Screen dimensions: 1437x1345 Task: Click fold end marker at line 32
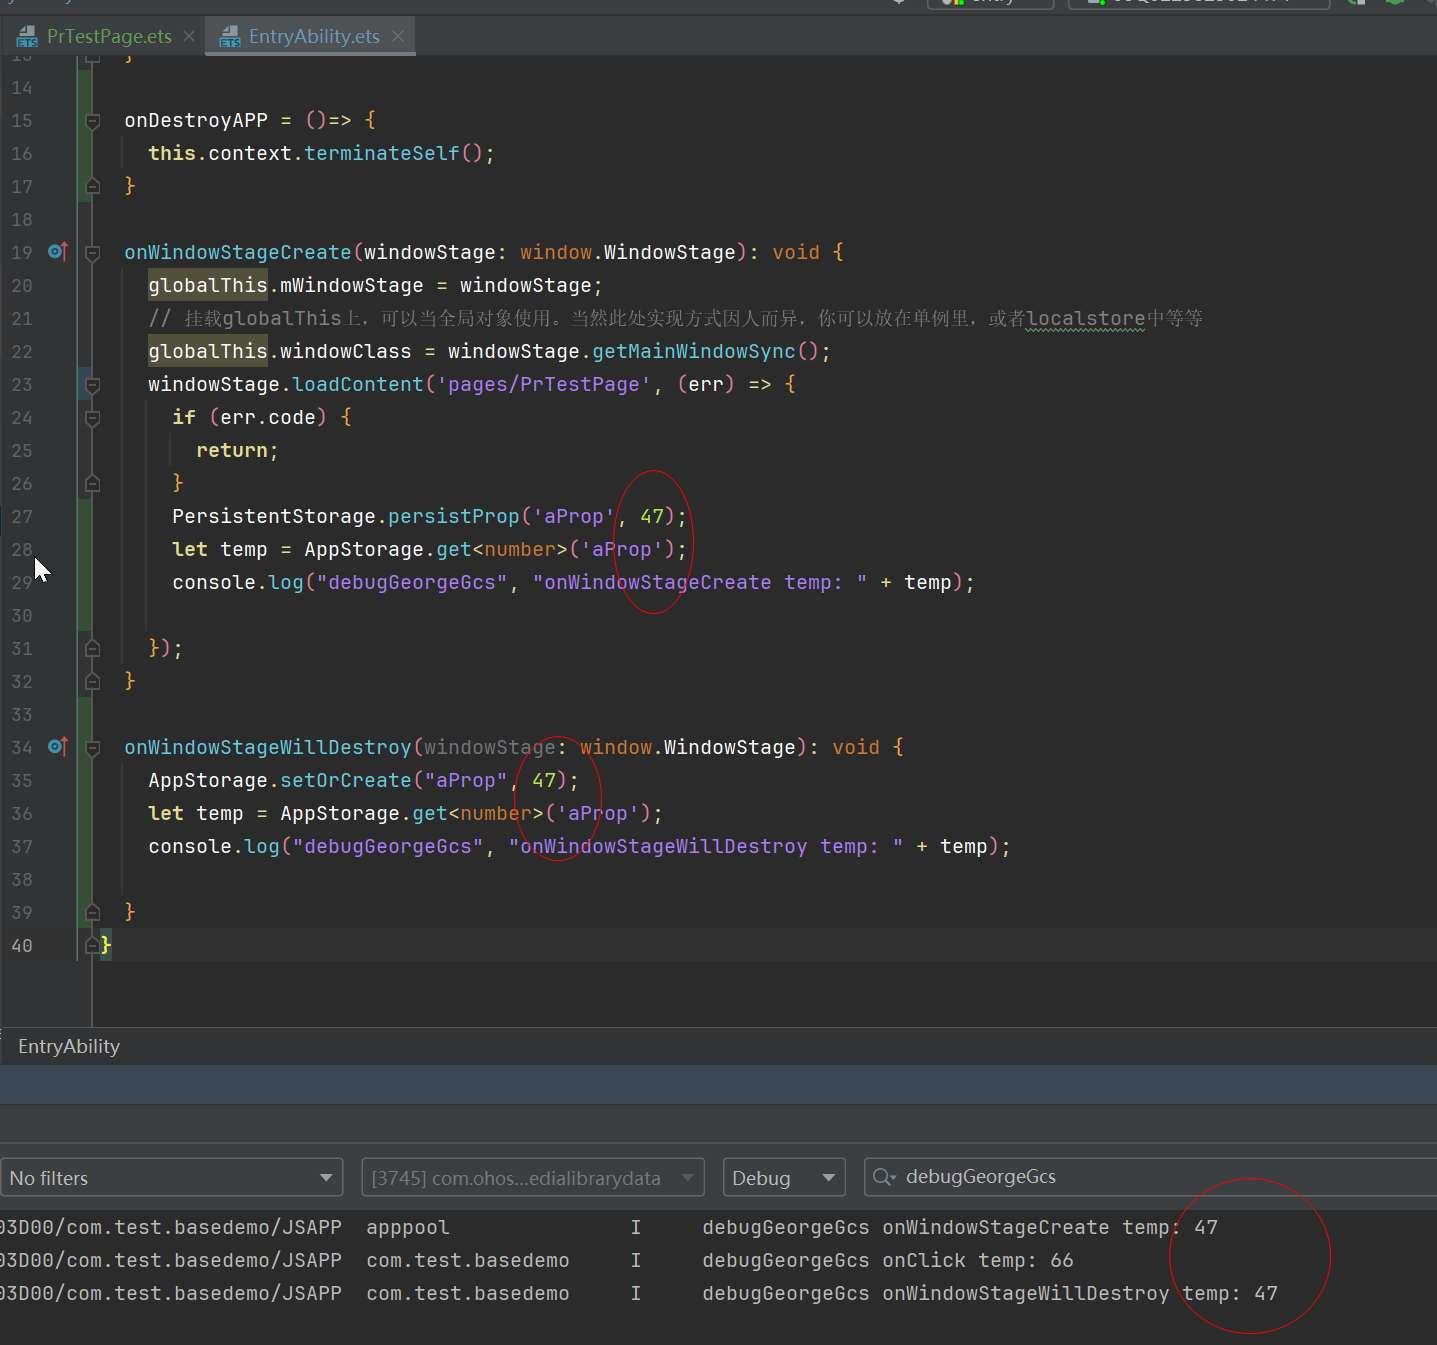click(92, 681)
